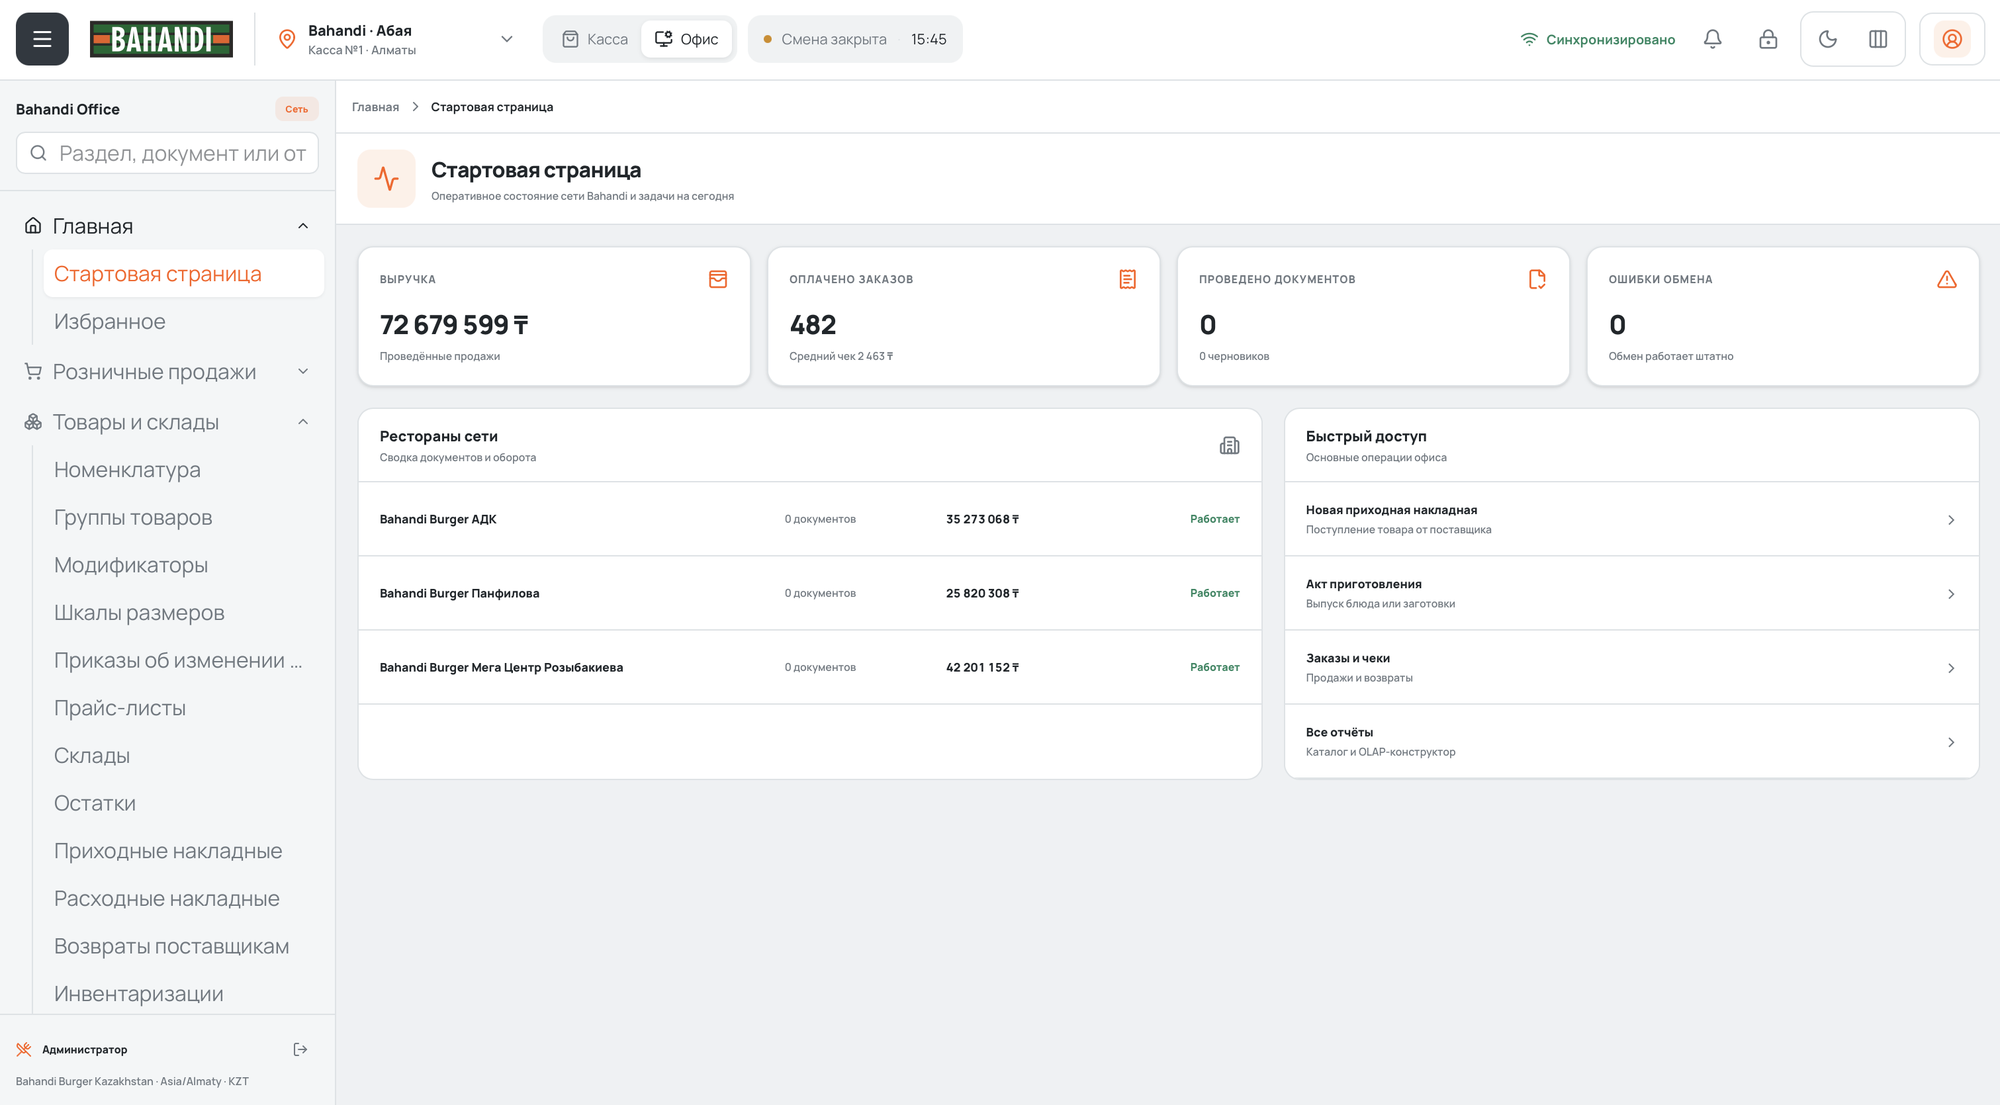Toggle the column layout view icon
Image resolution: width=2000 pixels, height=1105 pixels.
point(1878,39)
